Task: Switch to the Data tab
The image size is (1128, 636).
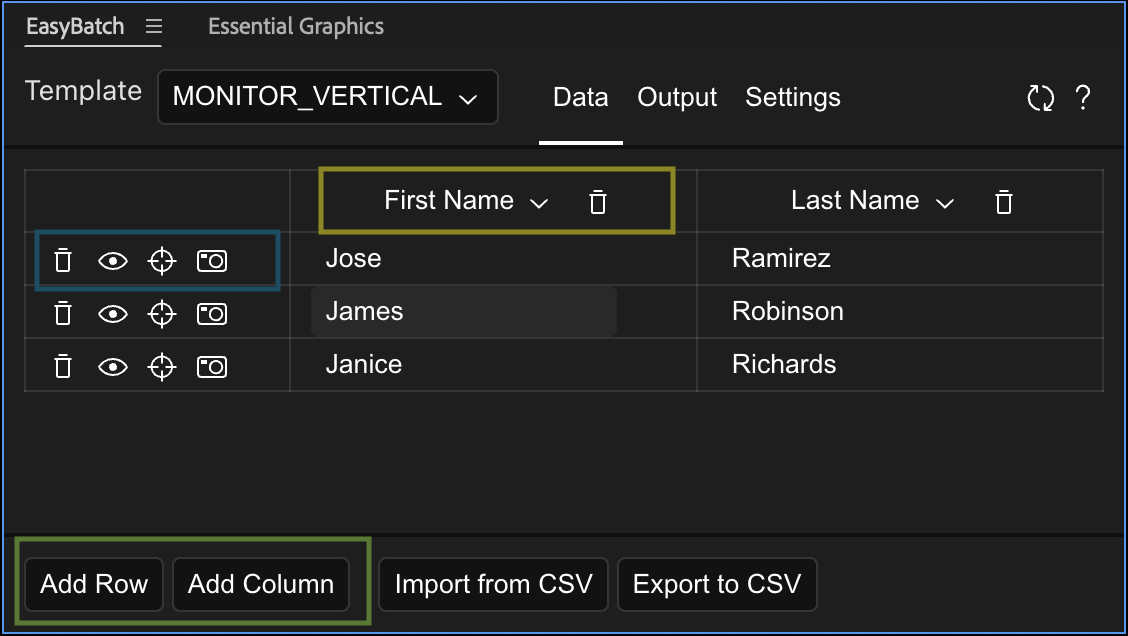Action: click(581, 97)
